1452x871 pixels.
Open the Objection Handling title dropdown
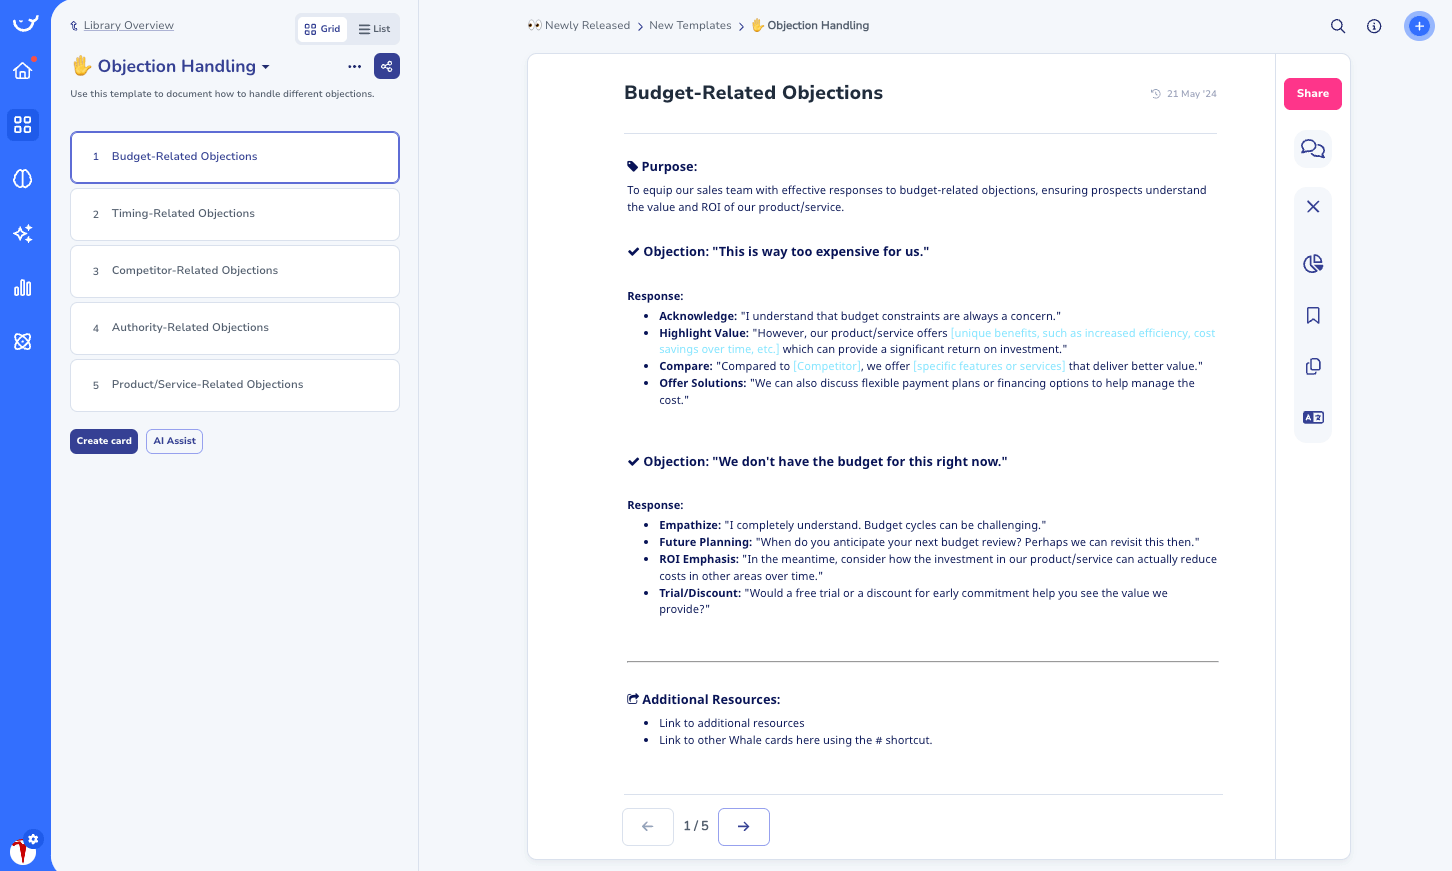coord(265,66)
